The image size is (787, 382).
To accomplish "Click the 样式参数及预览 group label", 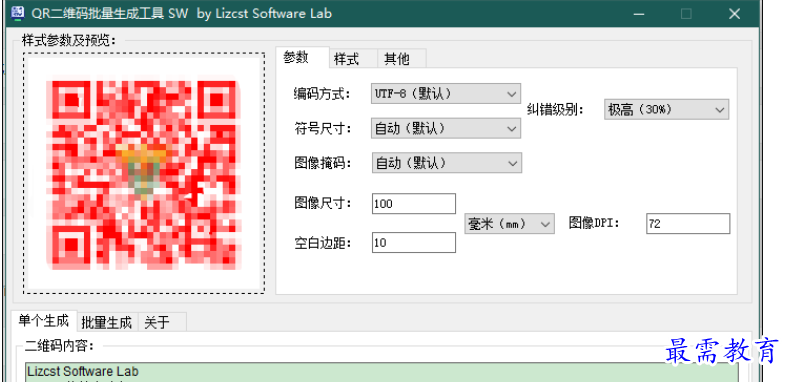I will pos(69,40).
